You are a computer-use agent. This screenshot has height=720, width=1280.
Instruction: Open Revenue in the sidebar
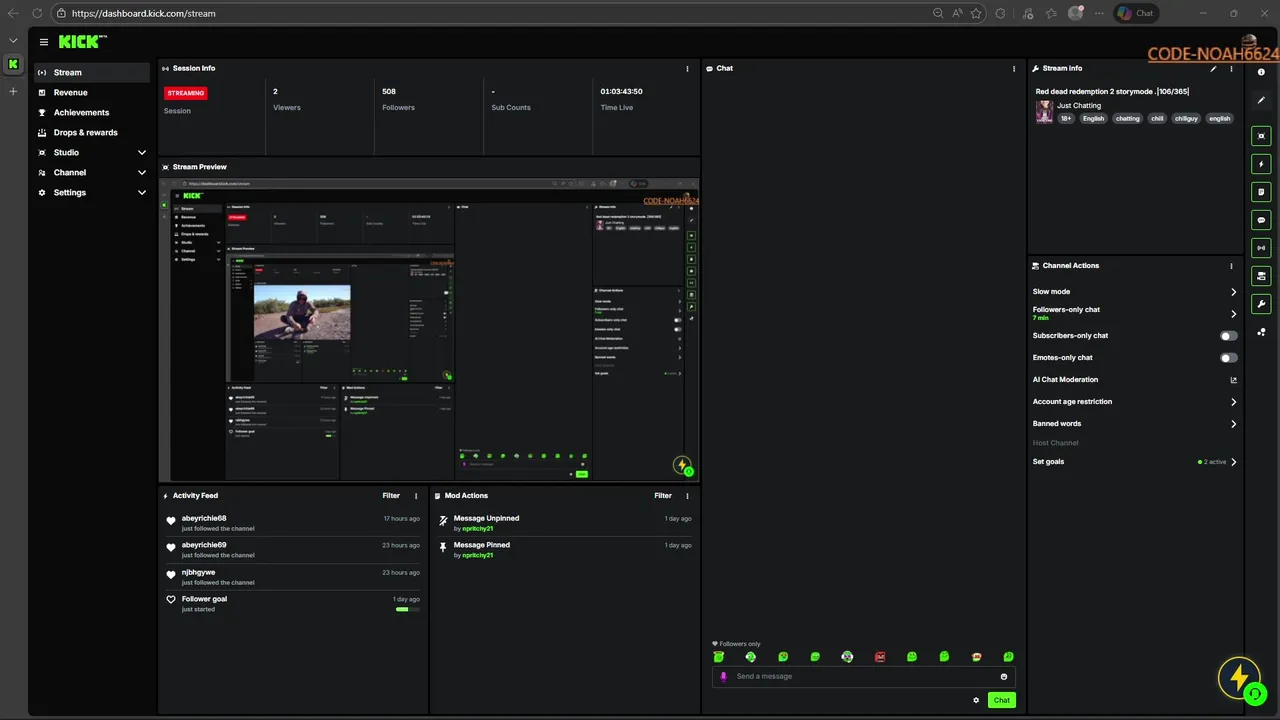click(92, 92)
